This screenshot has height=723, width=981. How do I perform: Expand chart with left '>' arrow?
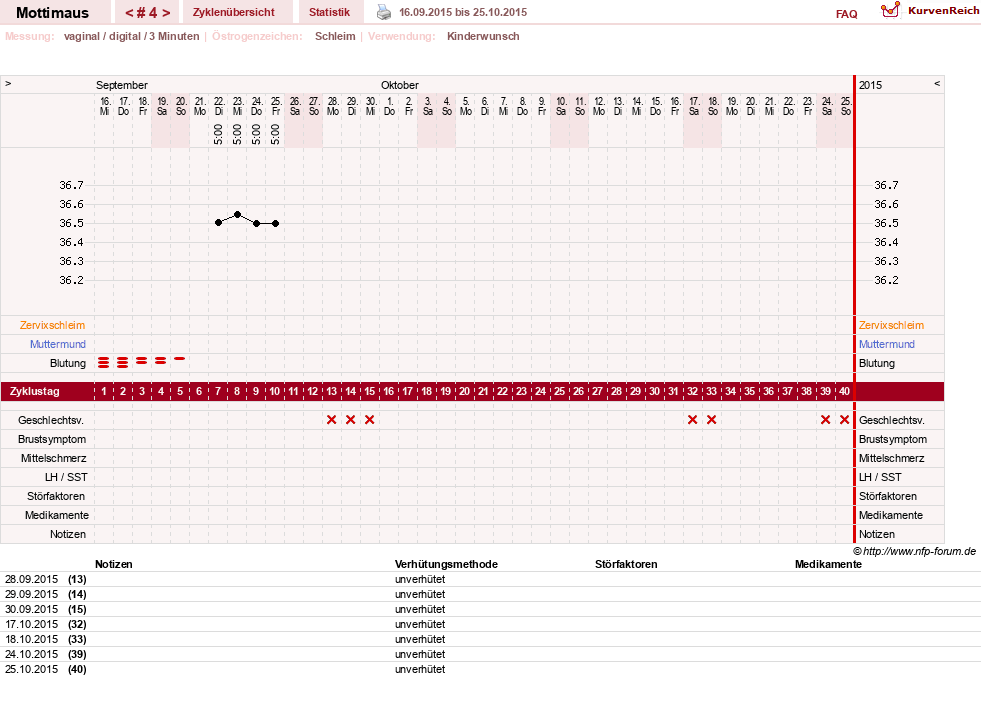coord(8,83)
